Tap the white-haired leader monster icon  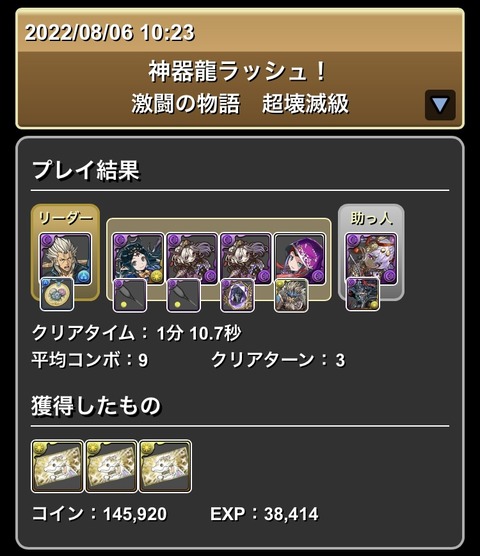65,259
